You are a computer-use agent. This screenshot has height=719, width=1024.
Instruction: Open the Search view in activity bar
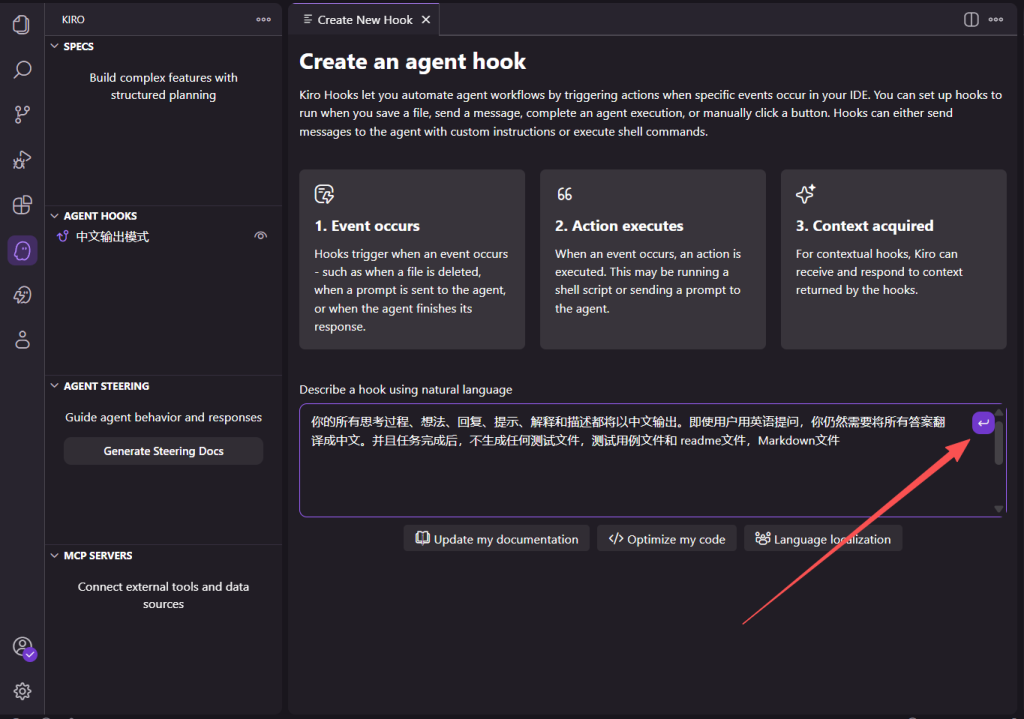(22, 70)
